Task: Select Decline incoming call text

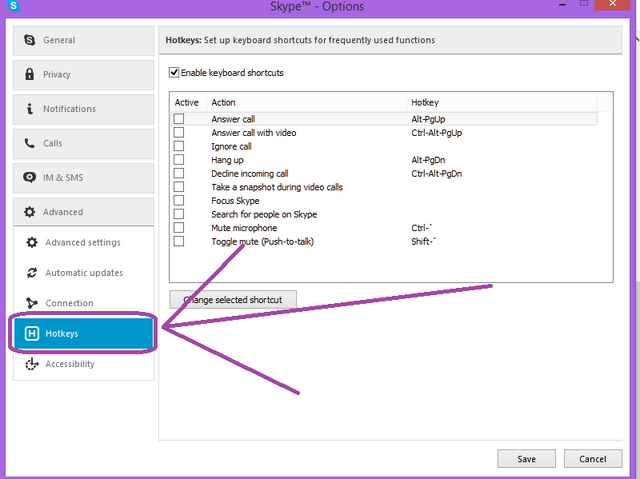Action: (x=250, y=173)
